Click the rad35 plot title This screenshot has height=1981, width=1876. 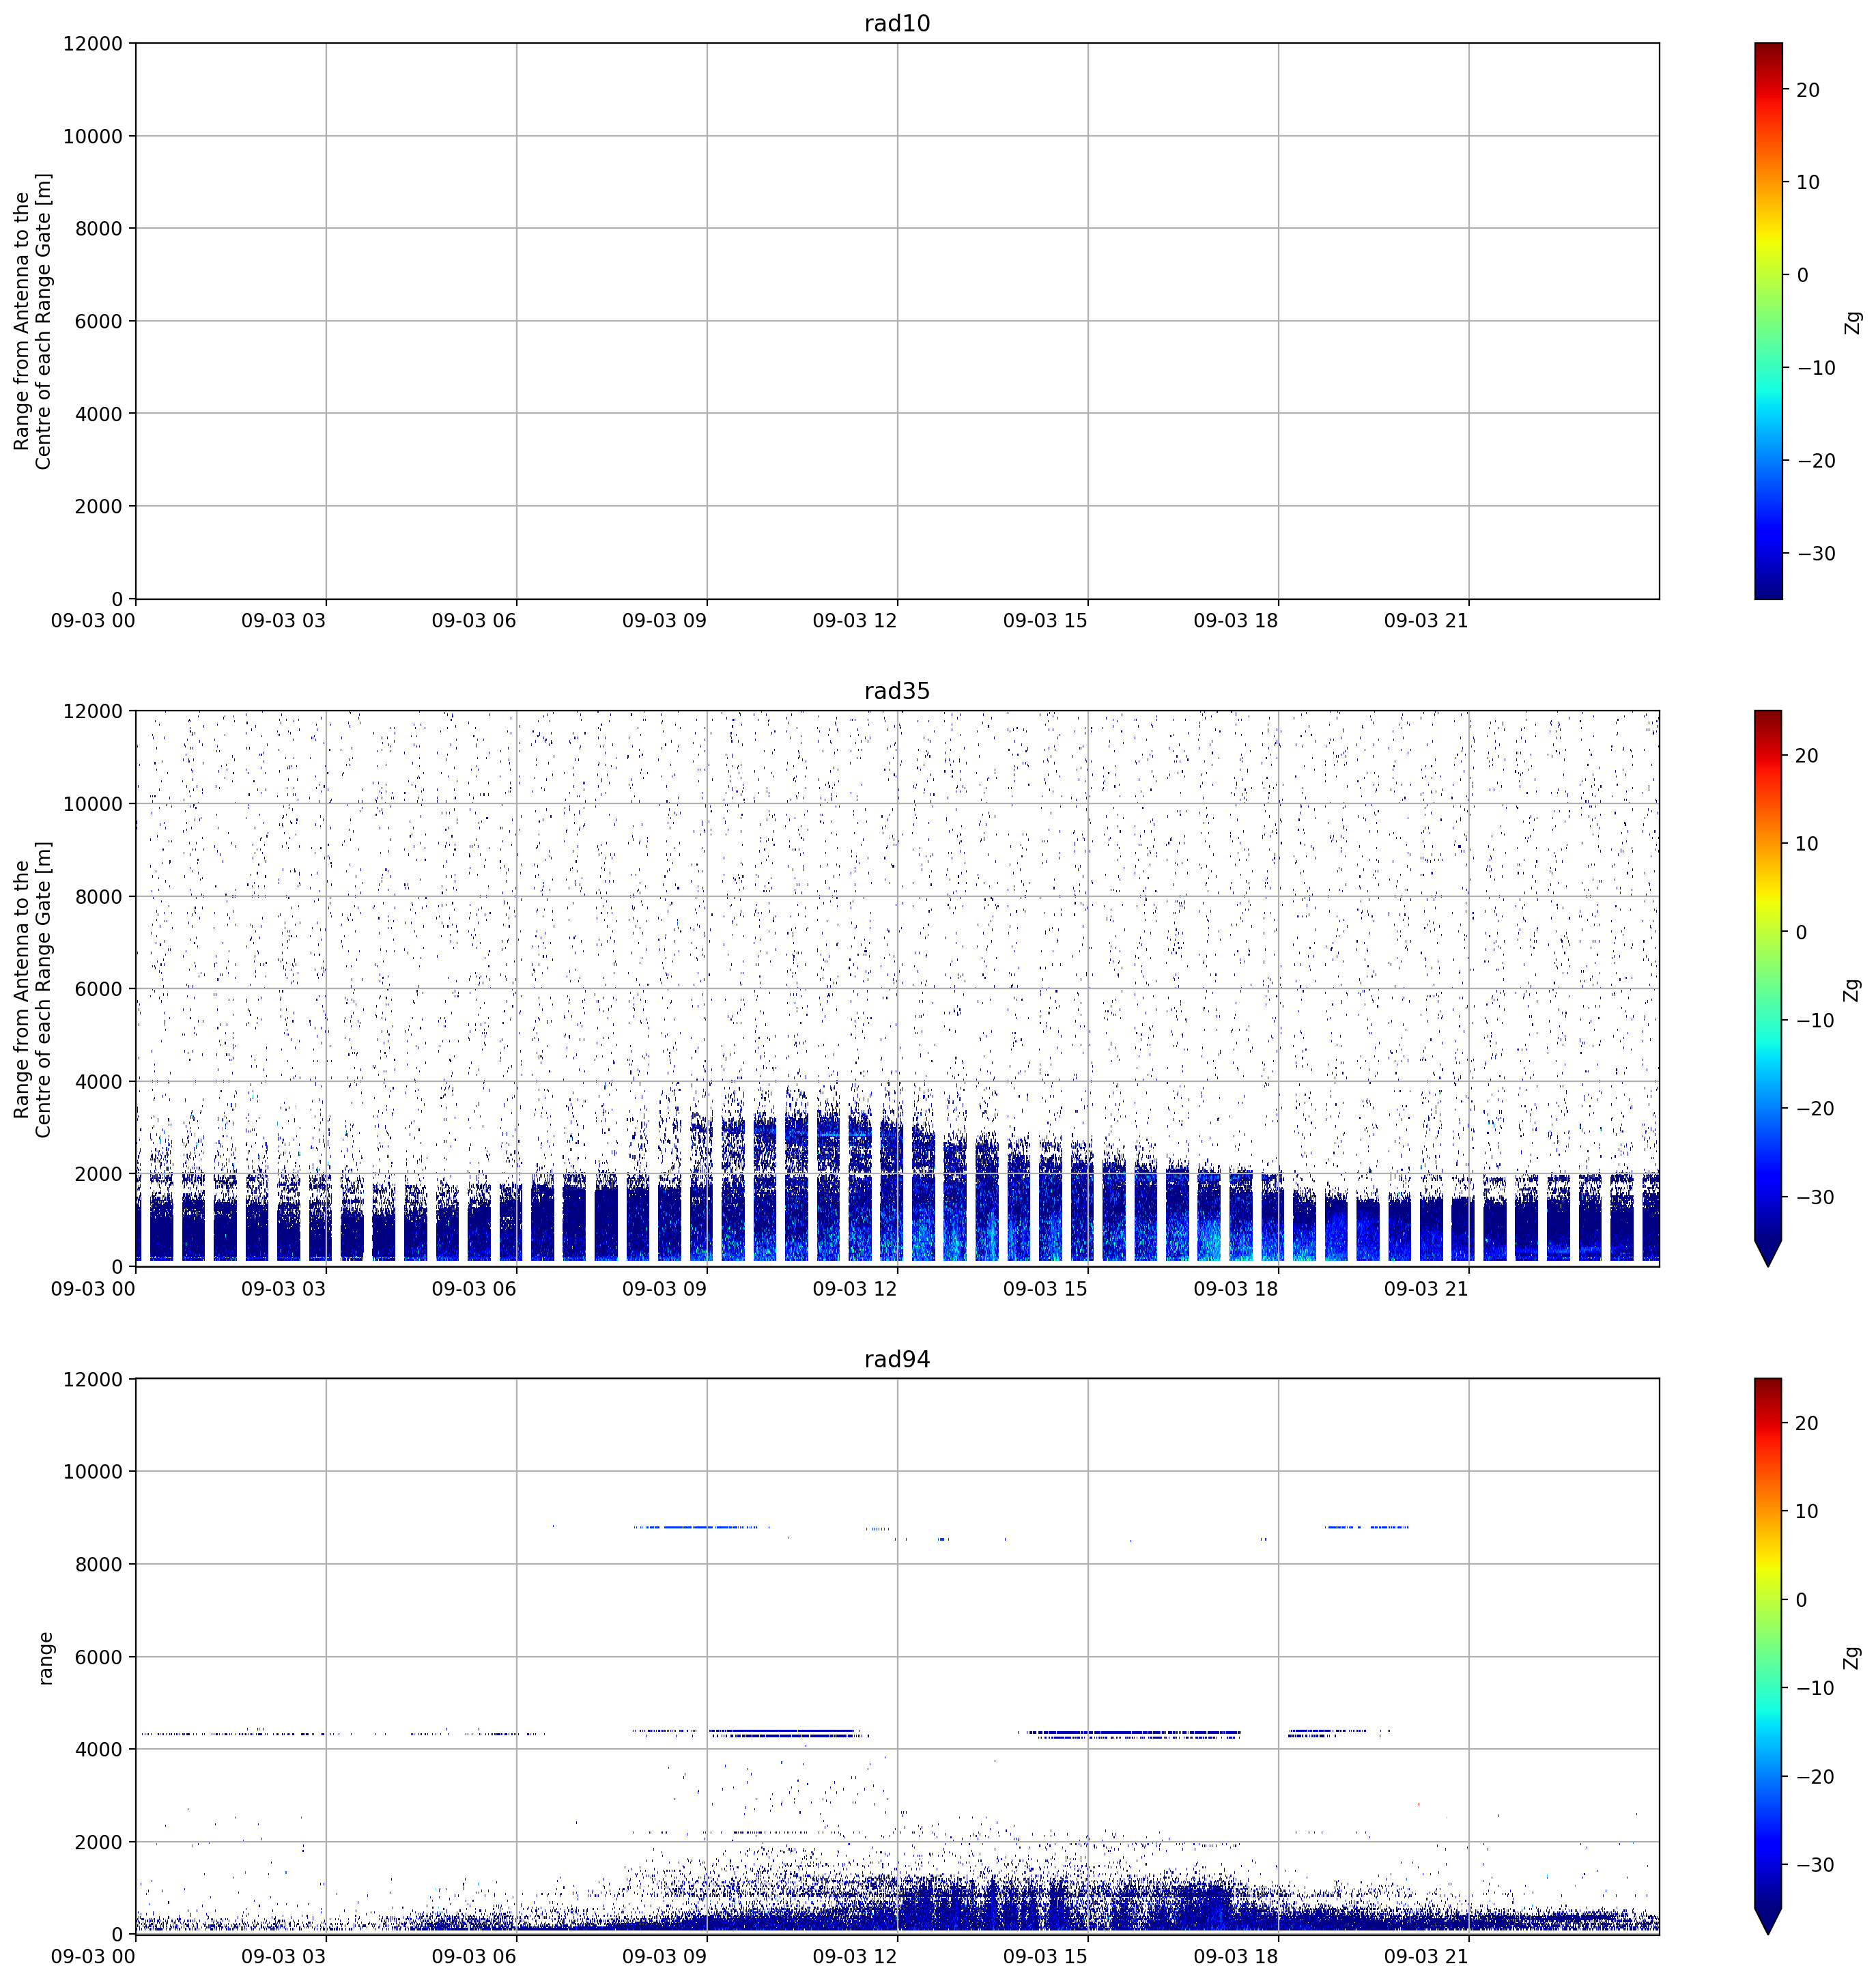897,691
